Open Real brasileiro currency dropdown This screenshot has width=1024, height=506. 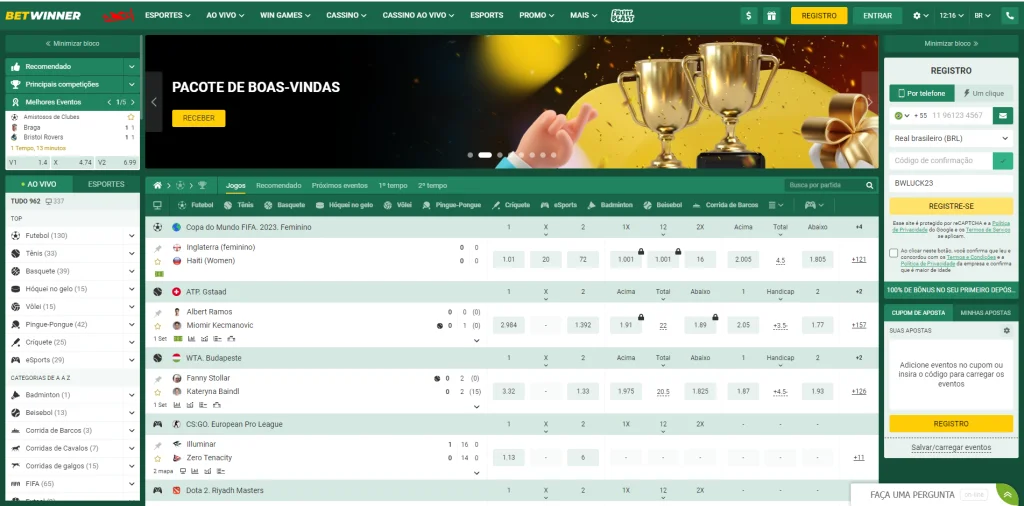(951, 138)
